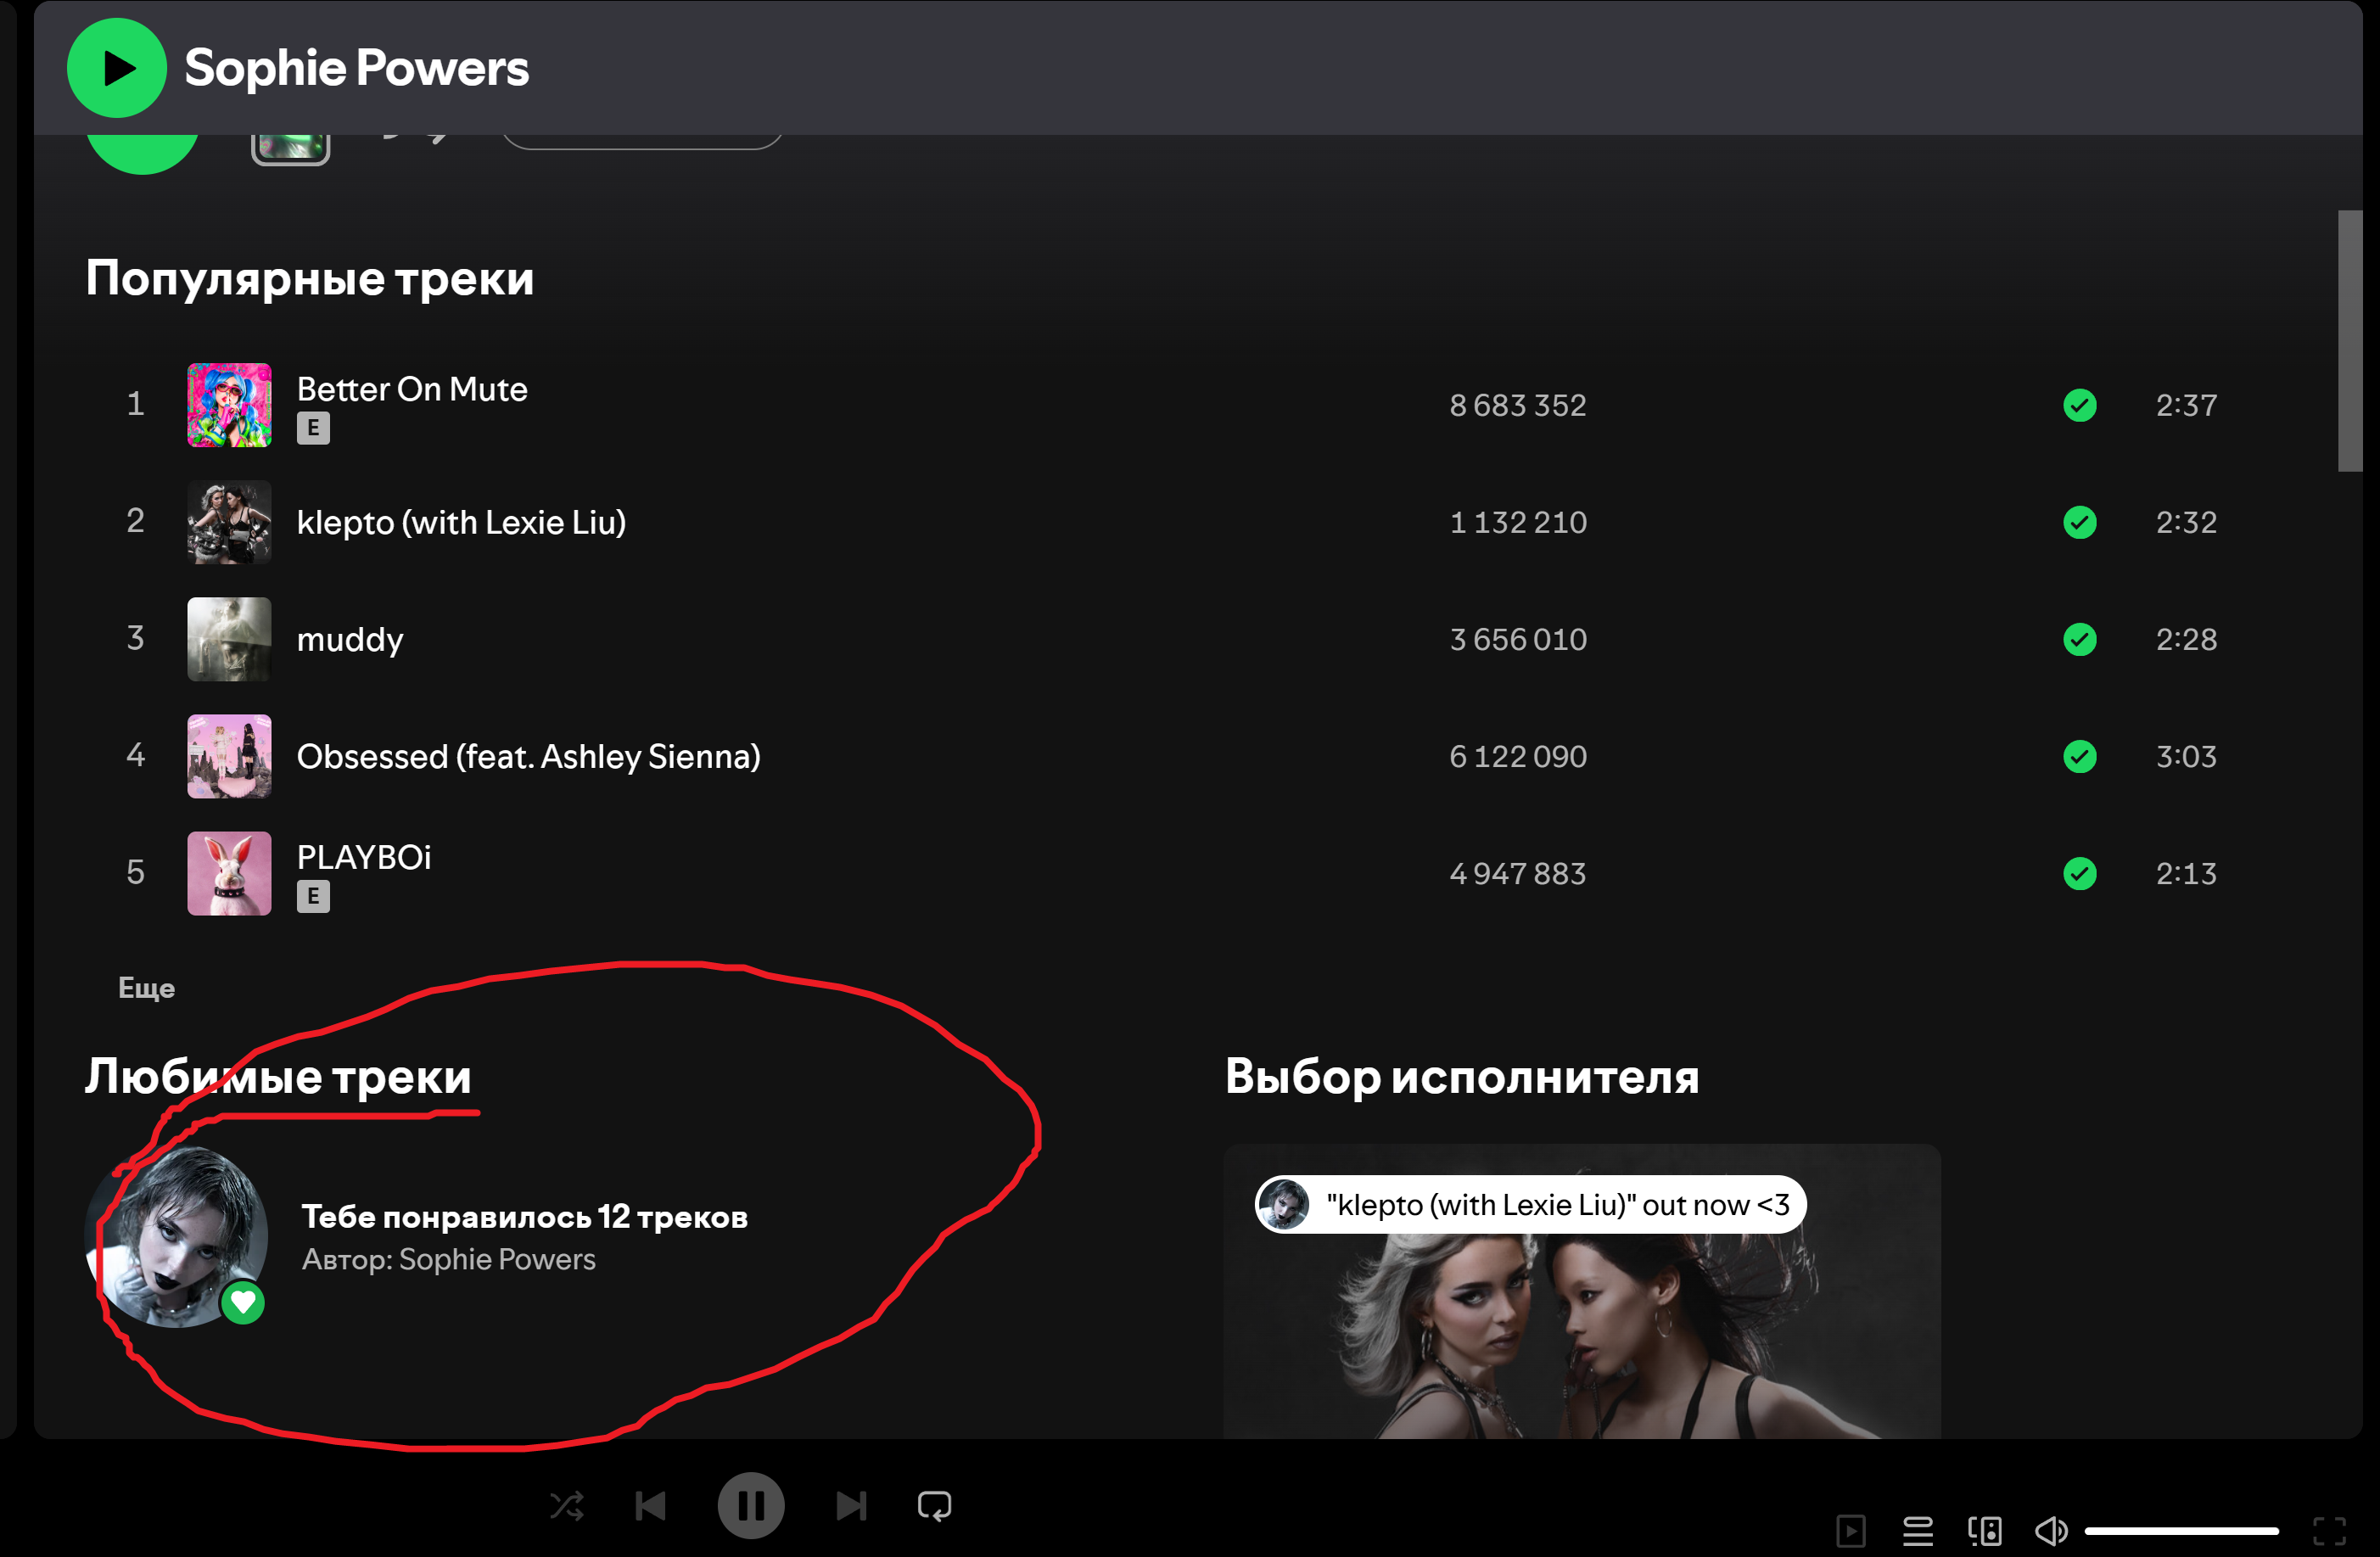Unsave Obsessed (feat. Ashley Sienna) via checkmark
2380x1557 pixels.
(x=2080, y=756)
